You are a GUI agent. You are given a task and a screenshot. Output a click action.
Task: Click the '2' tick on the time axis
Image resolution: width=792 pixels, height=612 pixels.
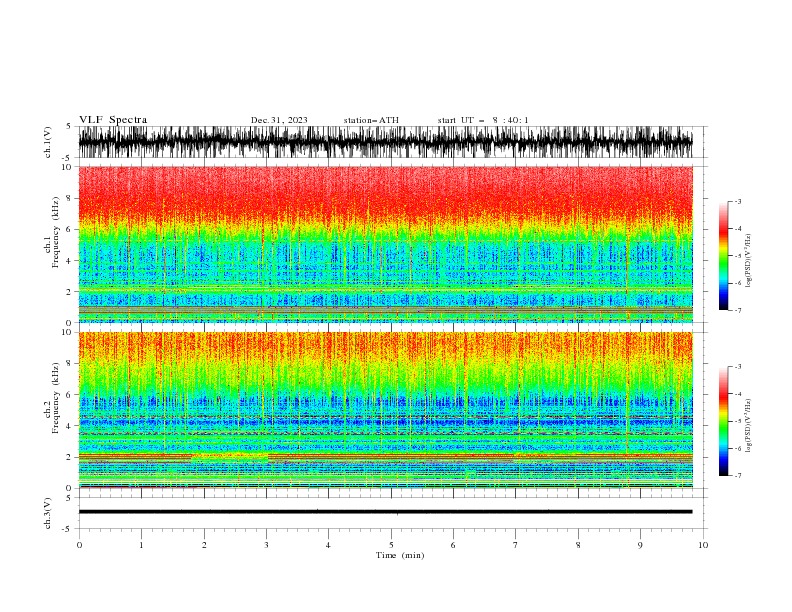click(x=204, y=545)
